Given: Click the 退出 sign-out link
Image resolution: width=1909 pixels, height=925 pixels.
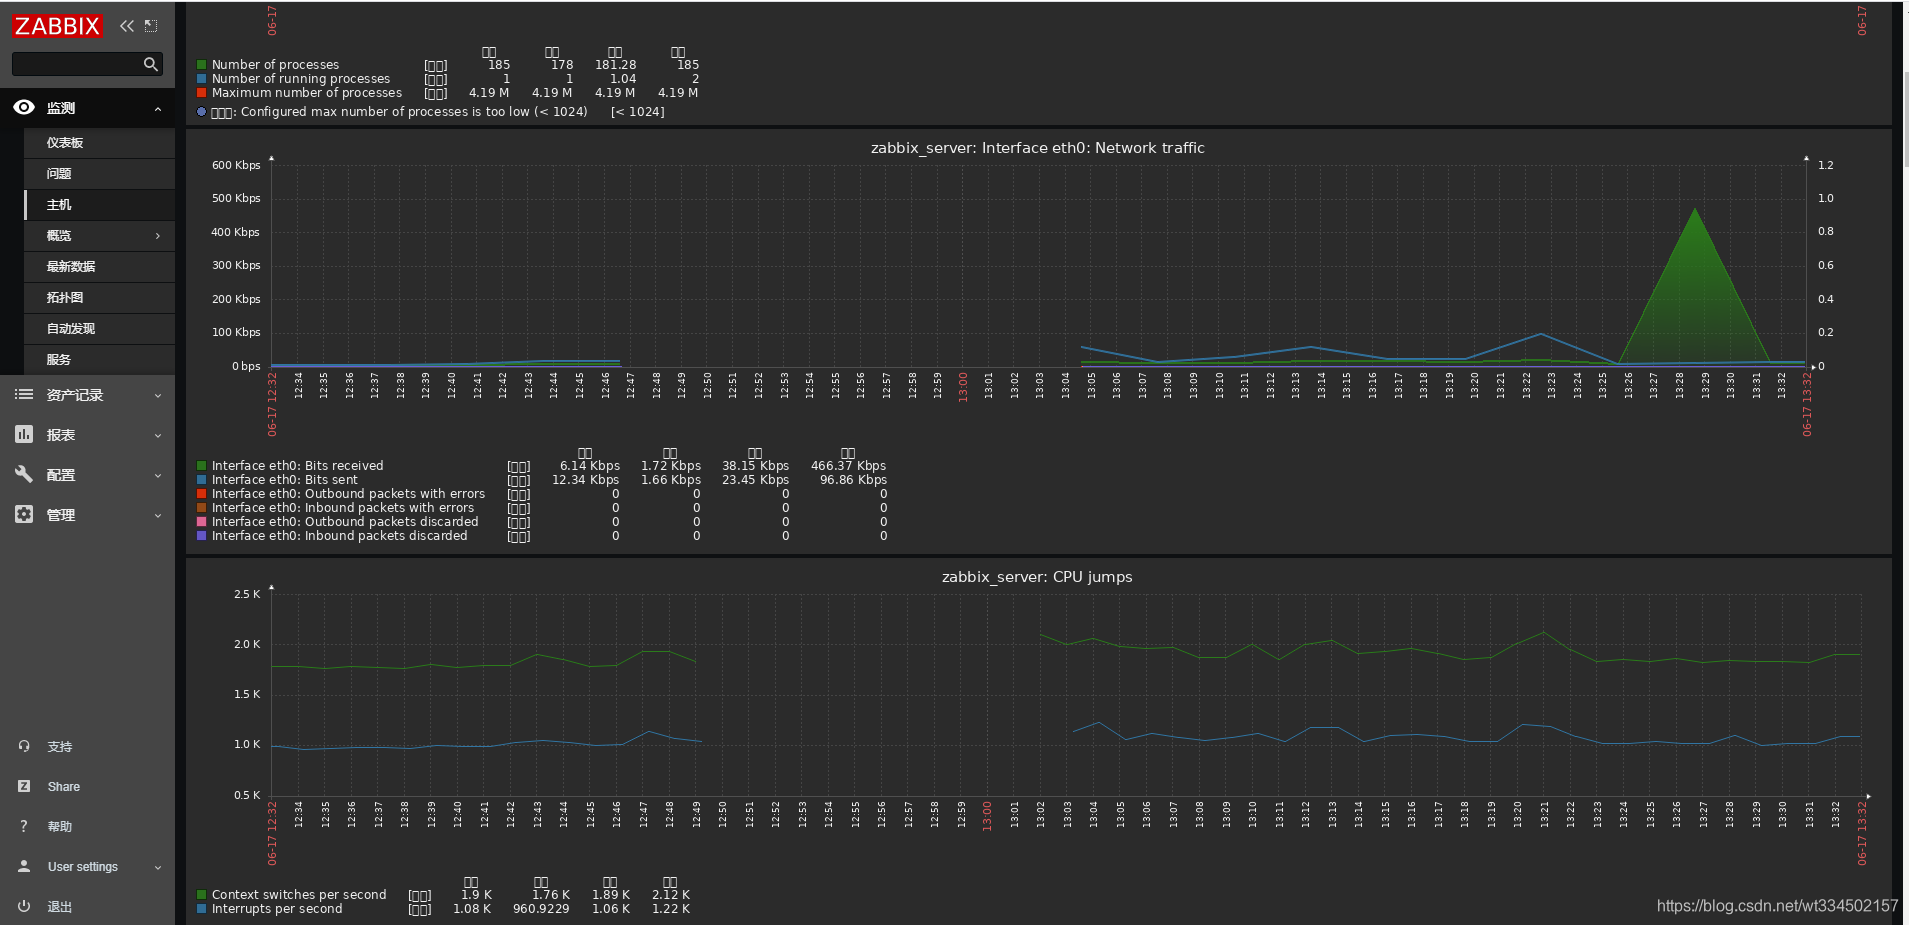Looking at the screenshot, I should (60, 907).
